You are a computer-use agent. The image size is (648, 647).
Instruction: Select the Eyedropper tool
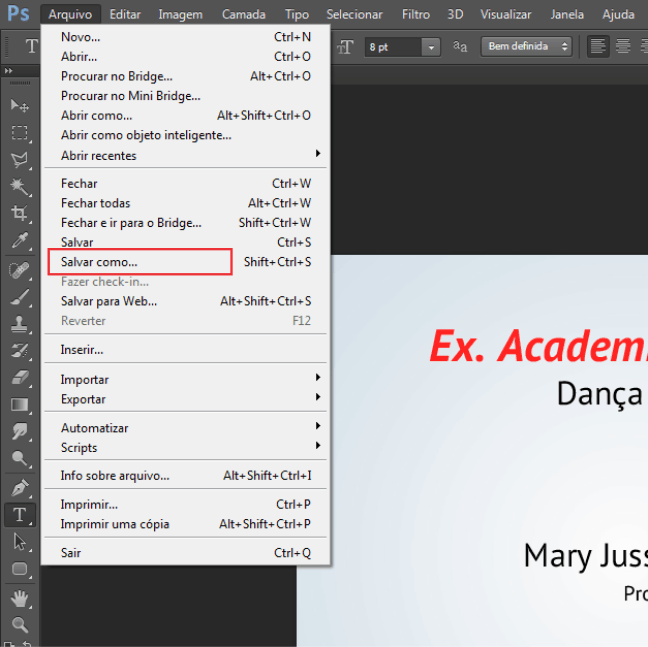click(19, 240)
